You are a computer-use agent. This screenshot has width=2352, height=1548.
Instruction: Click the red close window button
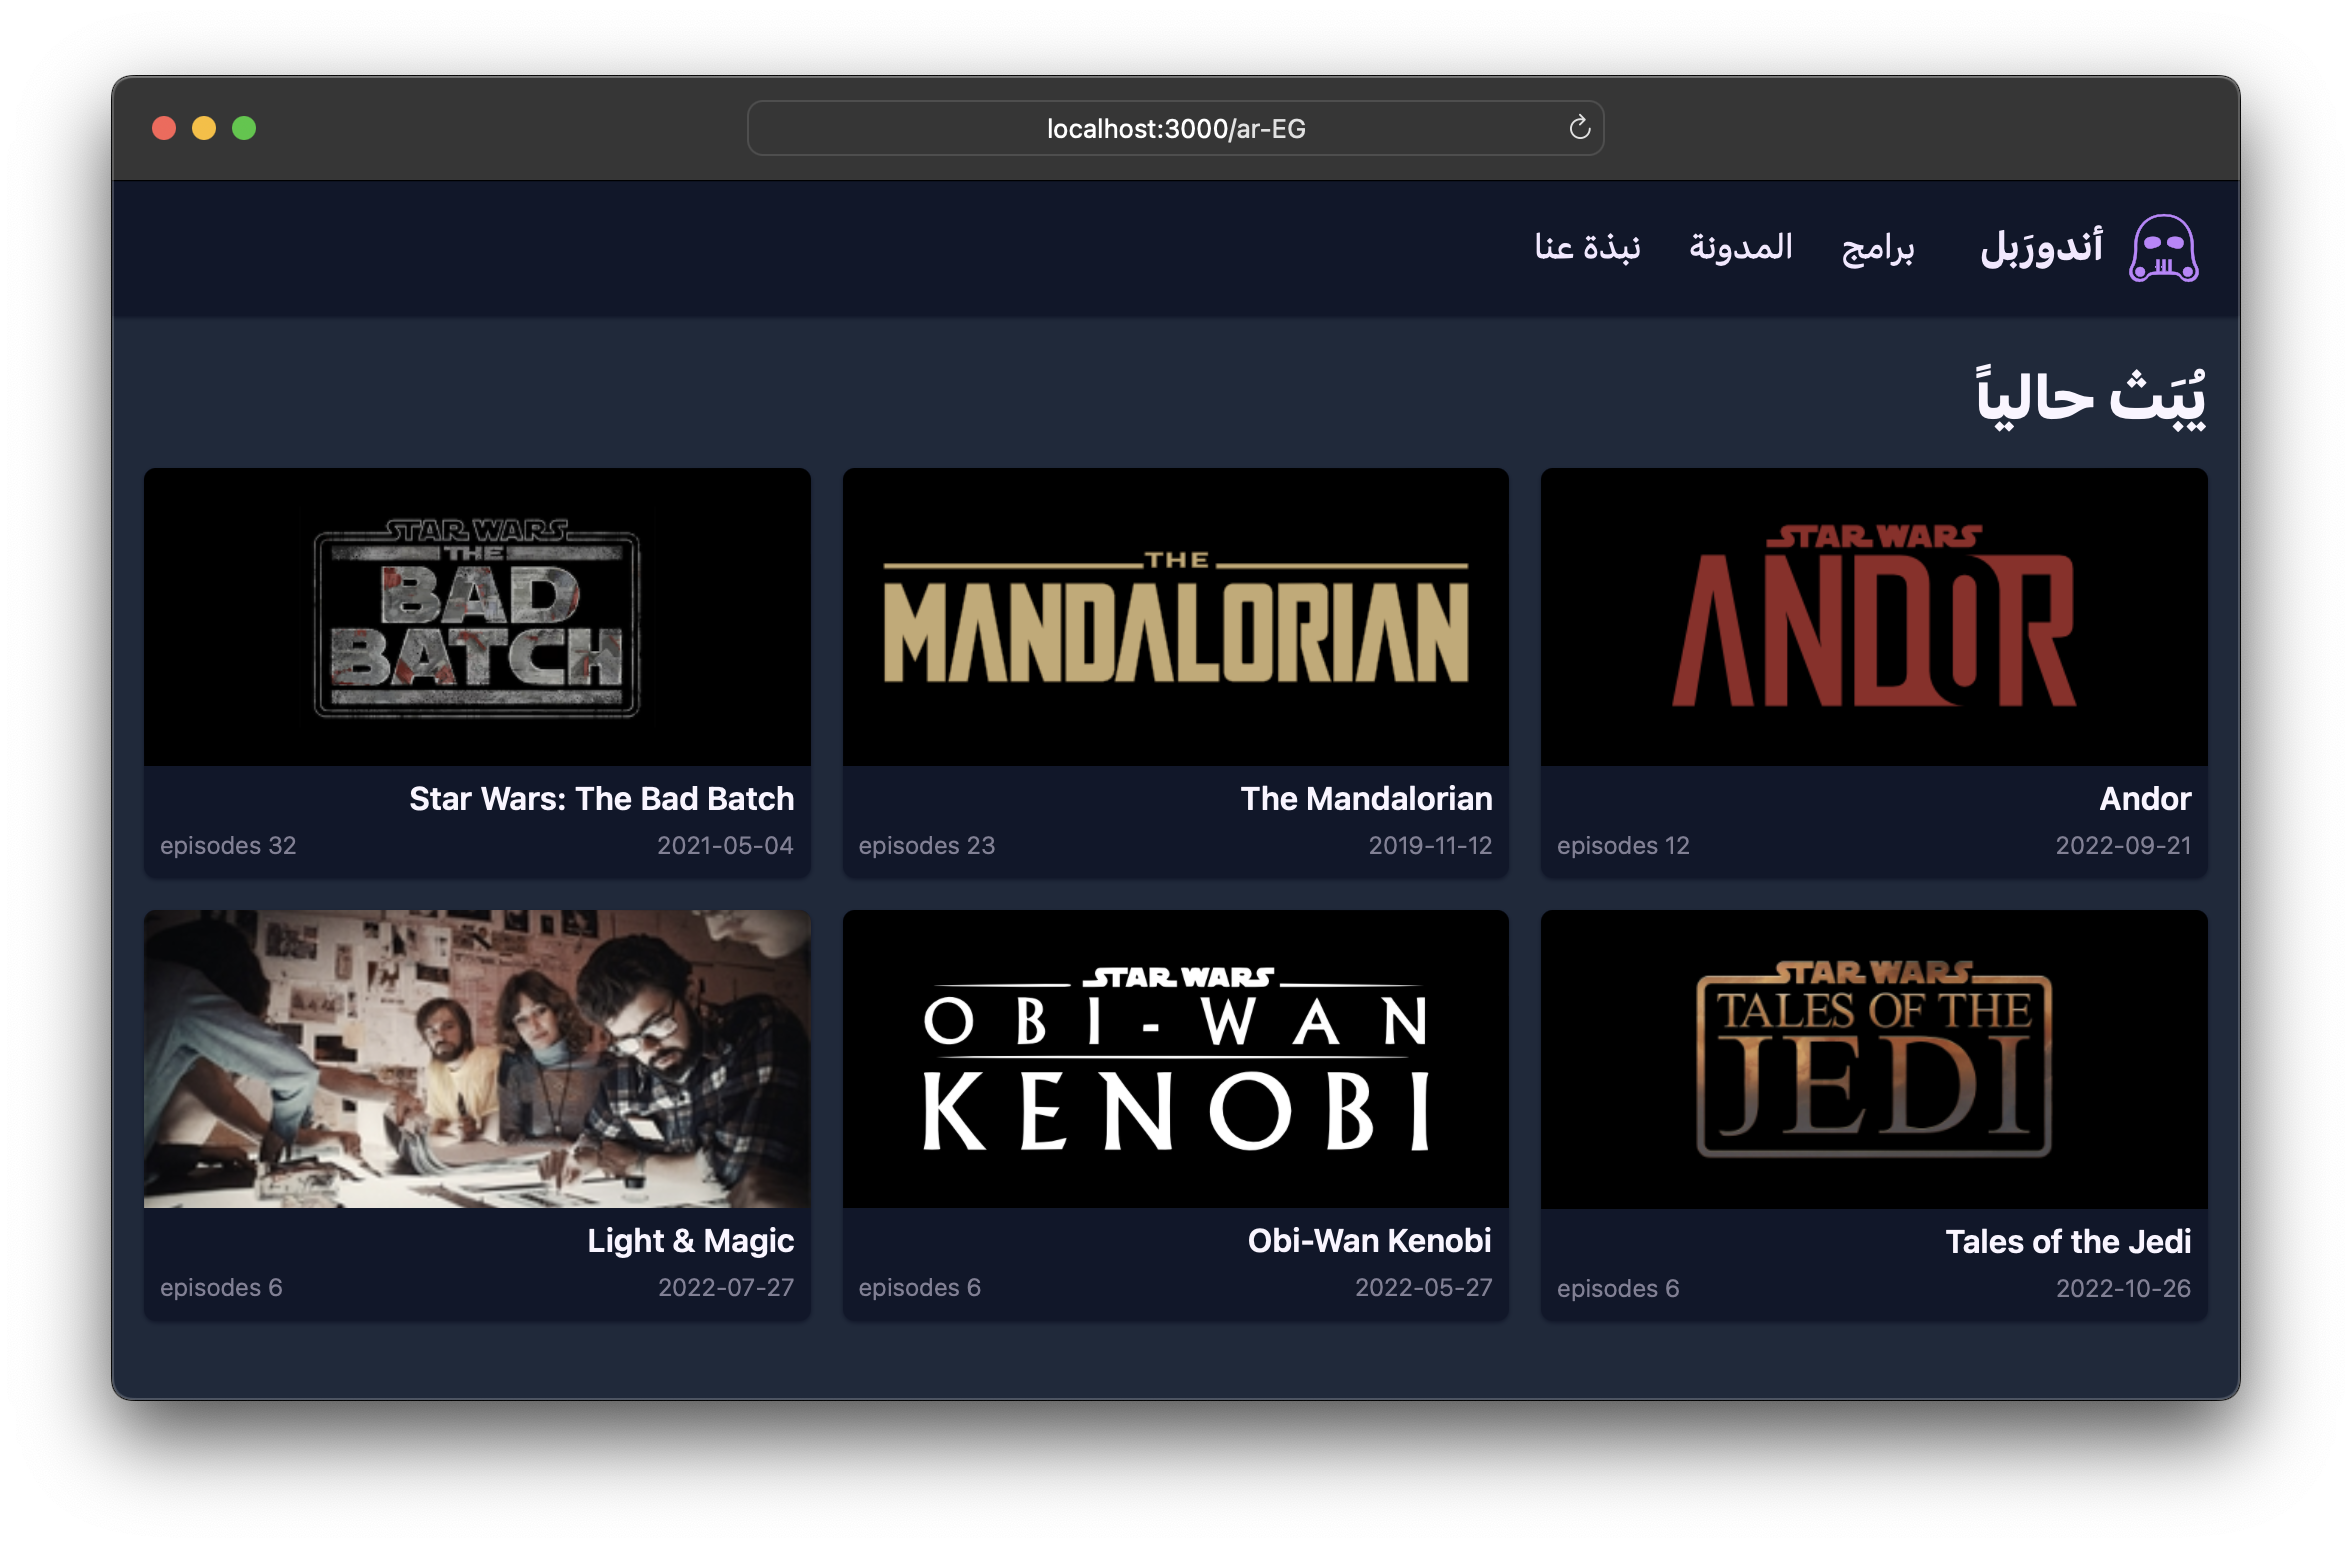[x=164, y=128]
